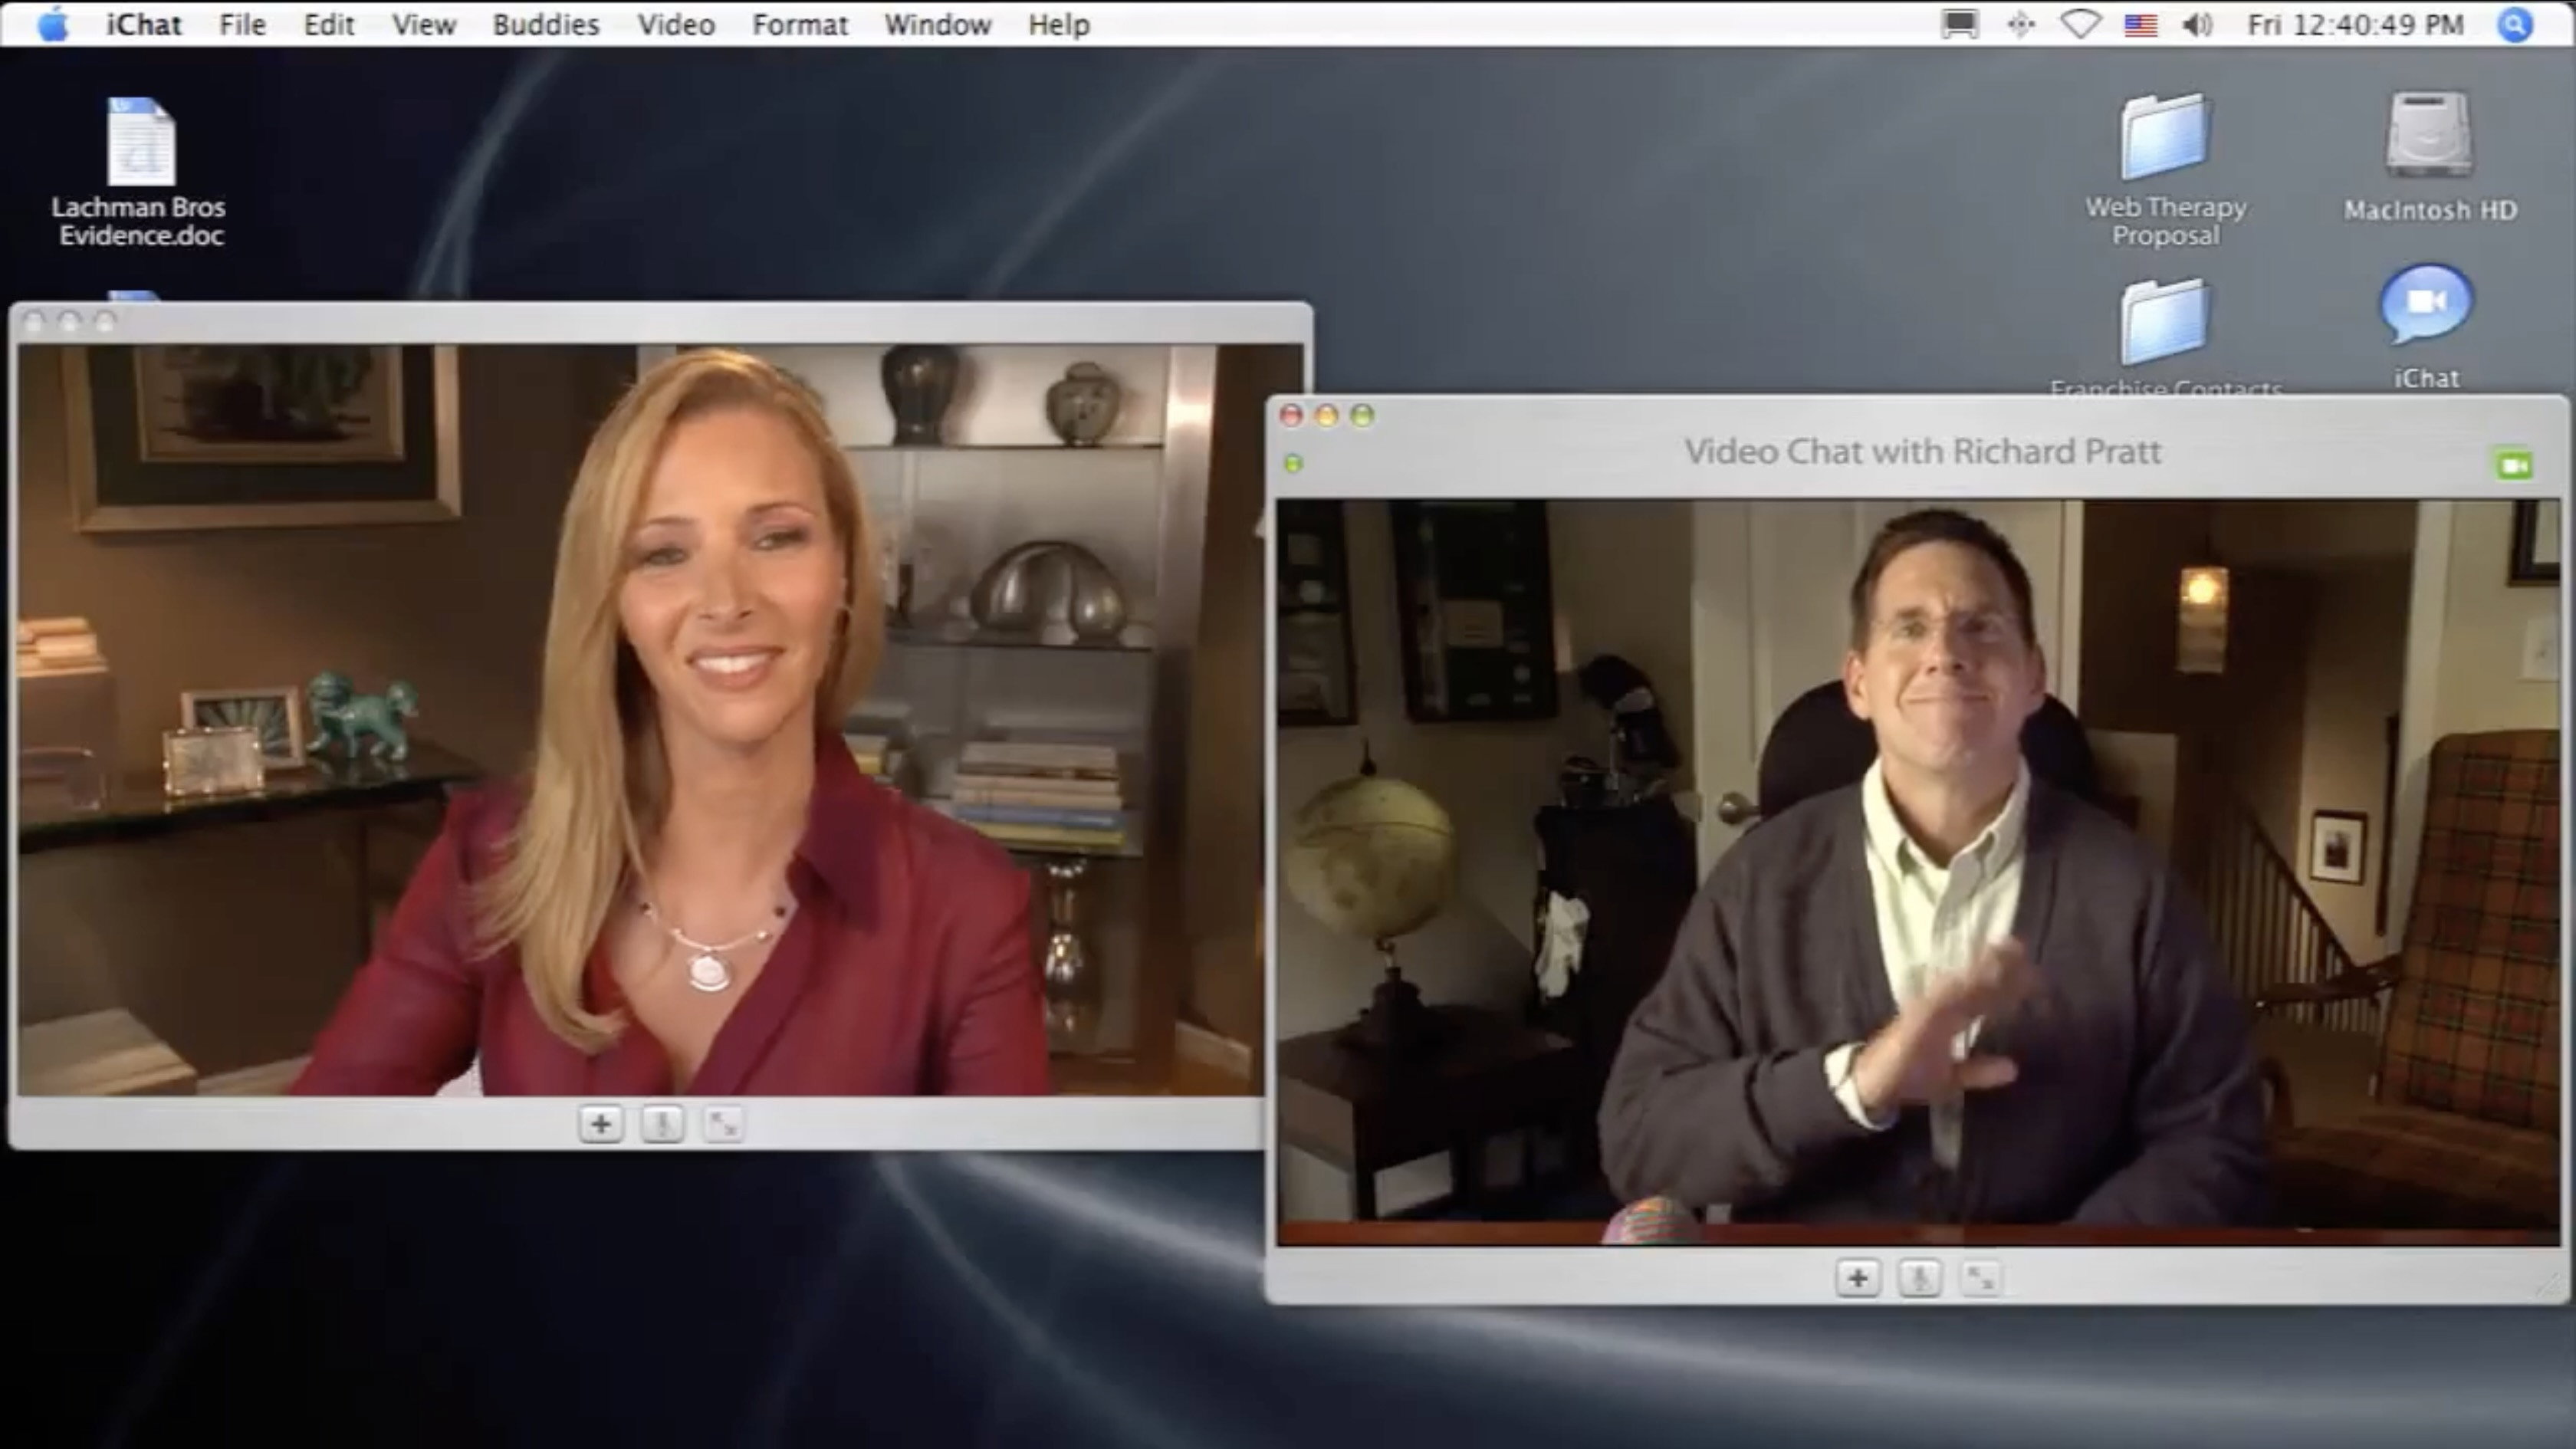This screenshot has width=2576, height=1449.
Task: Open the volume control in menu bar
Action: 2197,24
